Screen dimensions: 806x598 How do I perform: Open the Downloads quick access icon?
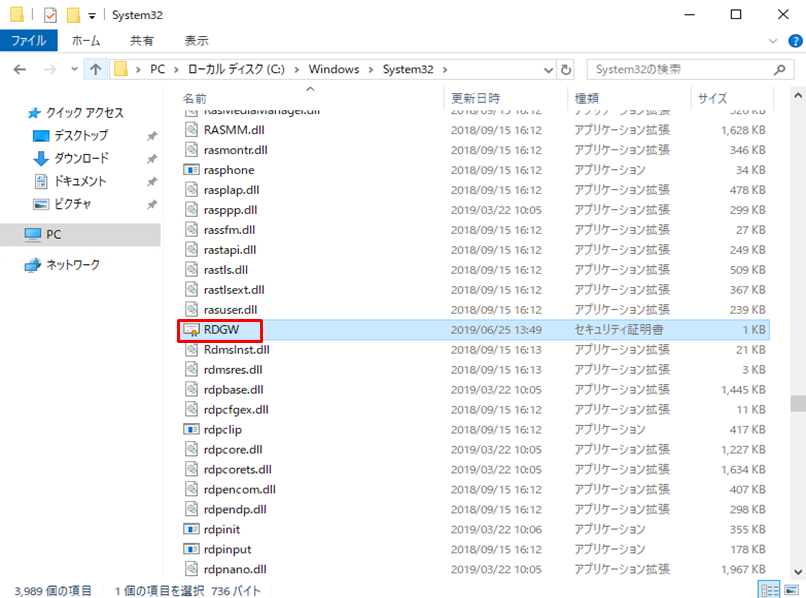[x=41, y=158]
